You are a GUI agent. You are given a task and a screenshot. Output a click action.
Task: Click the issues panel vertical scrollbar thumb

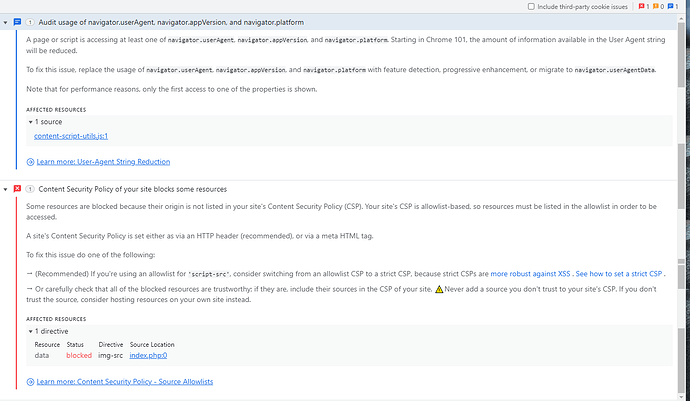681,53
